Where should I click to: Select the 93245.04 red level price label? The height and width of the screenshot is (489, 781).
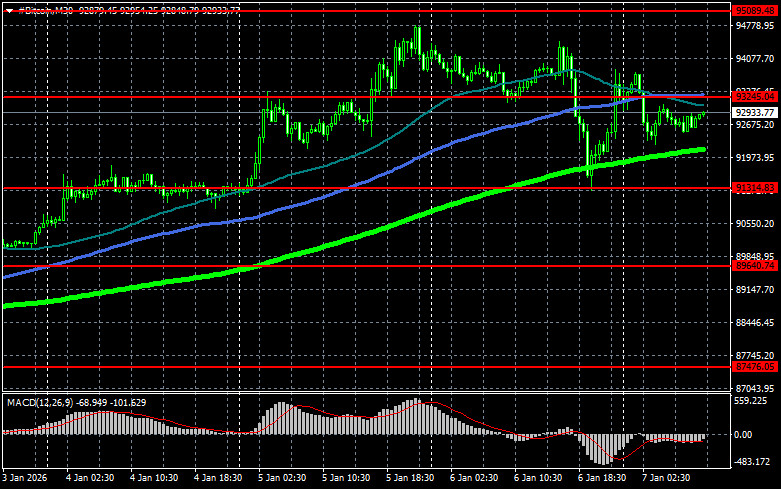click(755, 97)
